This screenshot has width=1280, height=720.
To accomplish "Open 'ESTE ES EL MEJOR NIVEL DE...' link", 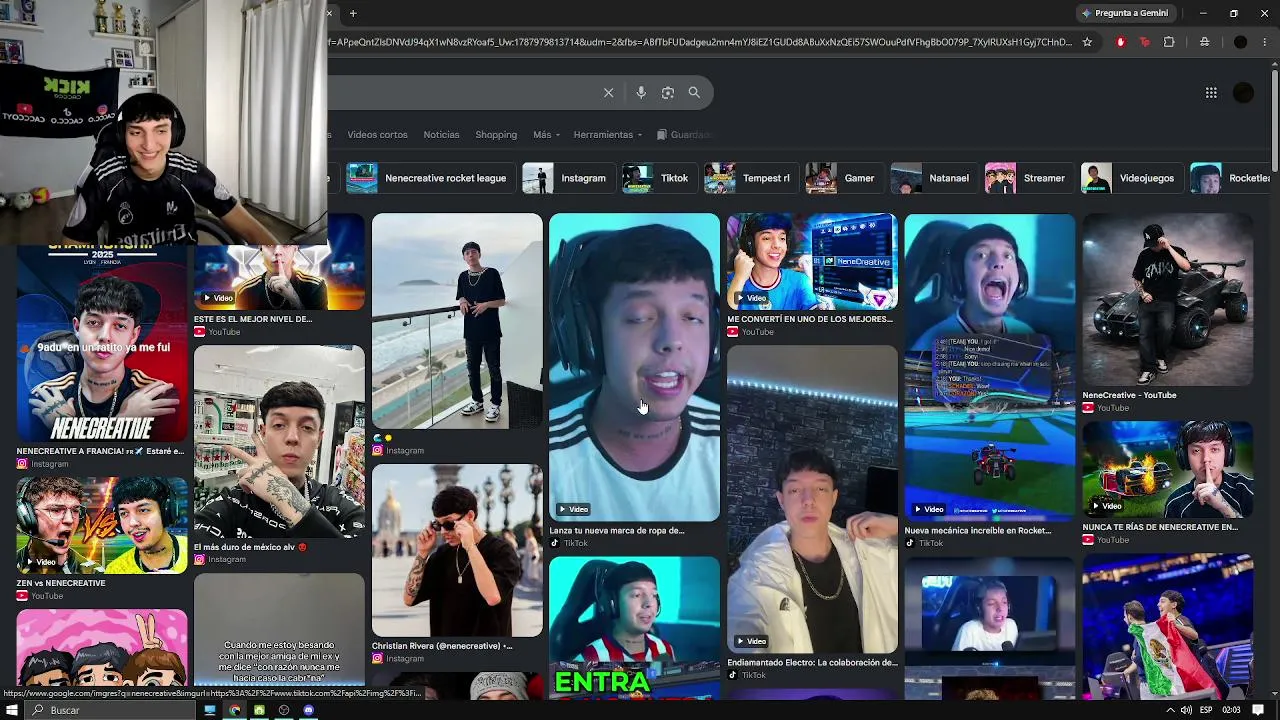I will (x=253, y=319).
